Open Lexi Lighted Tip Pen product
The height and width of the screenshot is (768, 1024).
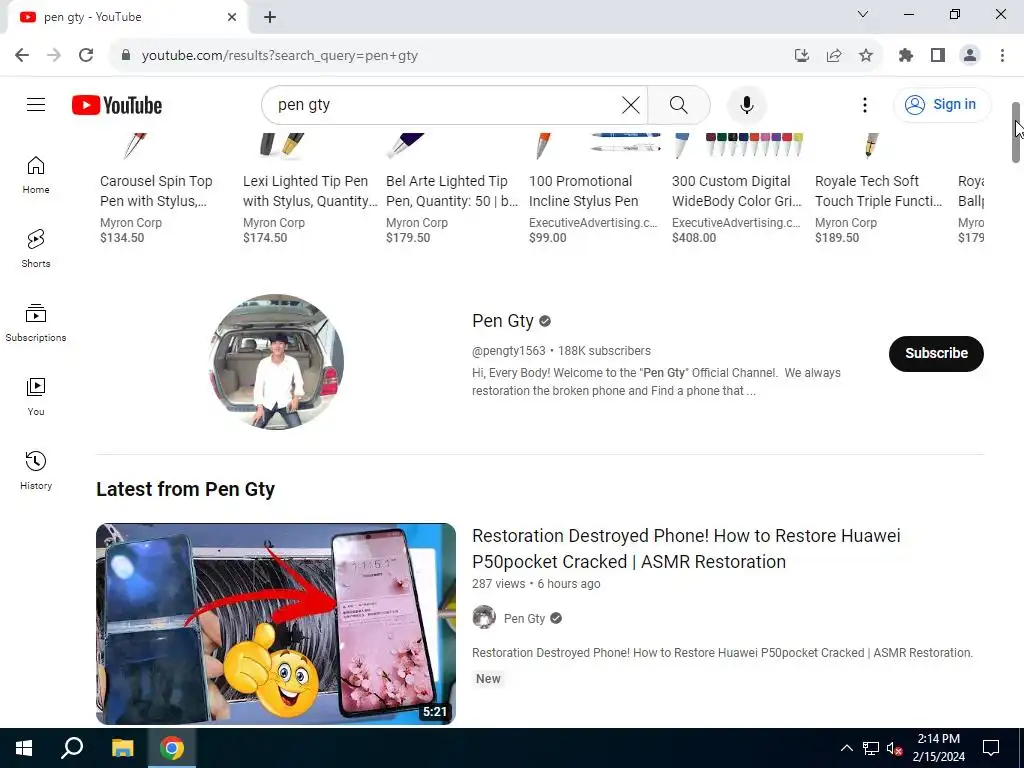(310, 191)
